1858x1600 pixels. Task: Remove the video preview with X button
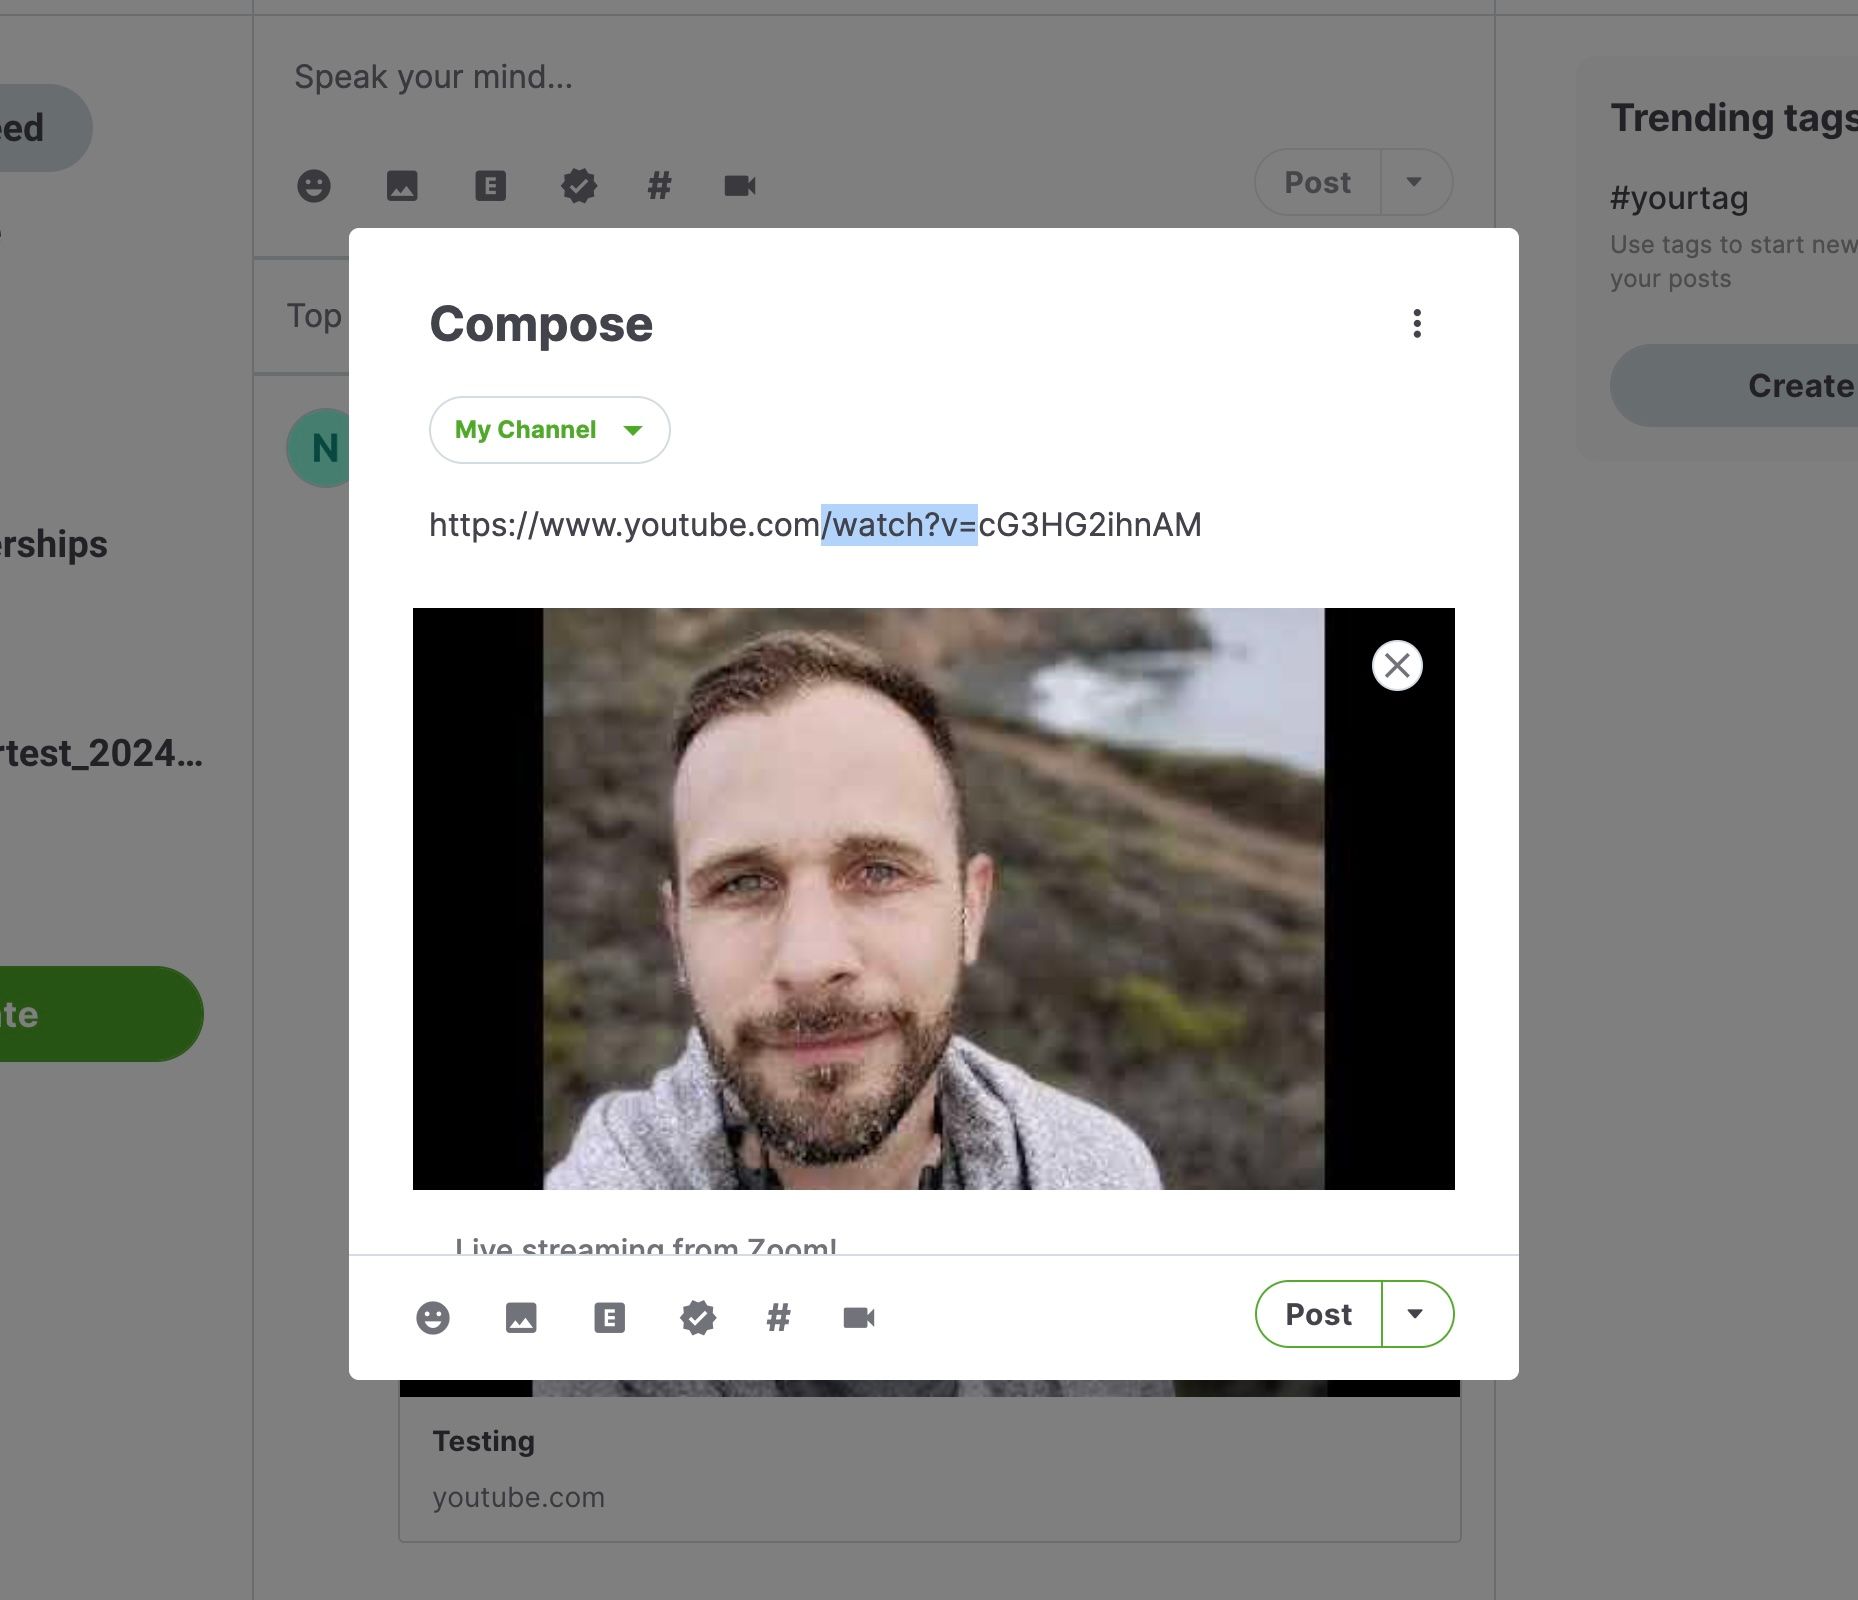pos(1397,665)
